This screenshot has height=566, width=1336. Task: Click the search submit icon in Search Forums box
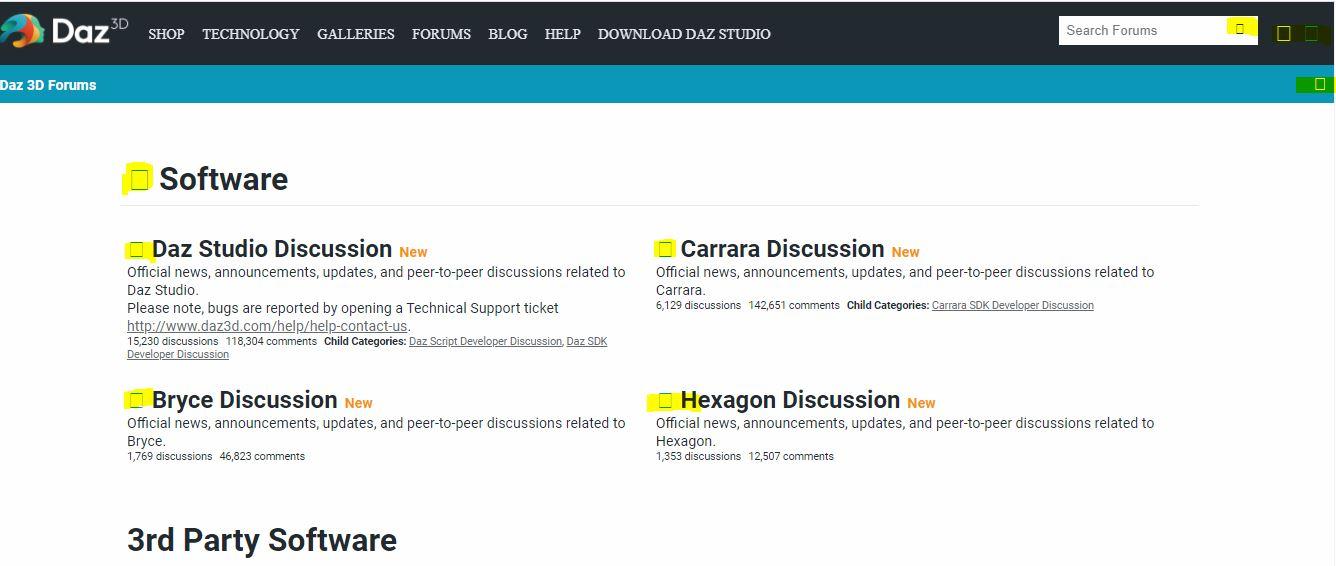click(1240, 29)
